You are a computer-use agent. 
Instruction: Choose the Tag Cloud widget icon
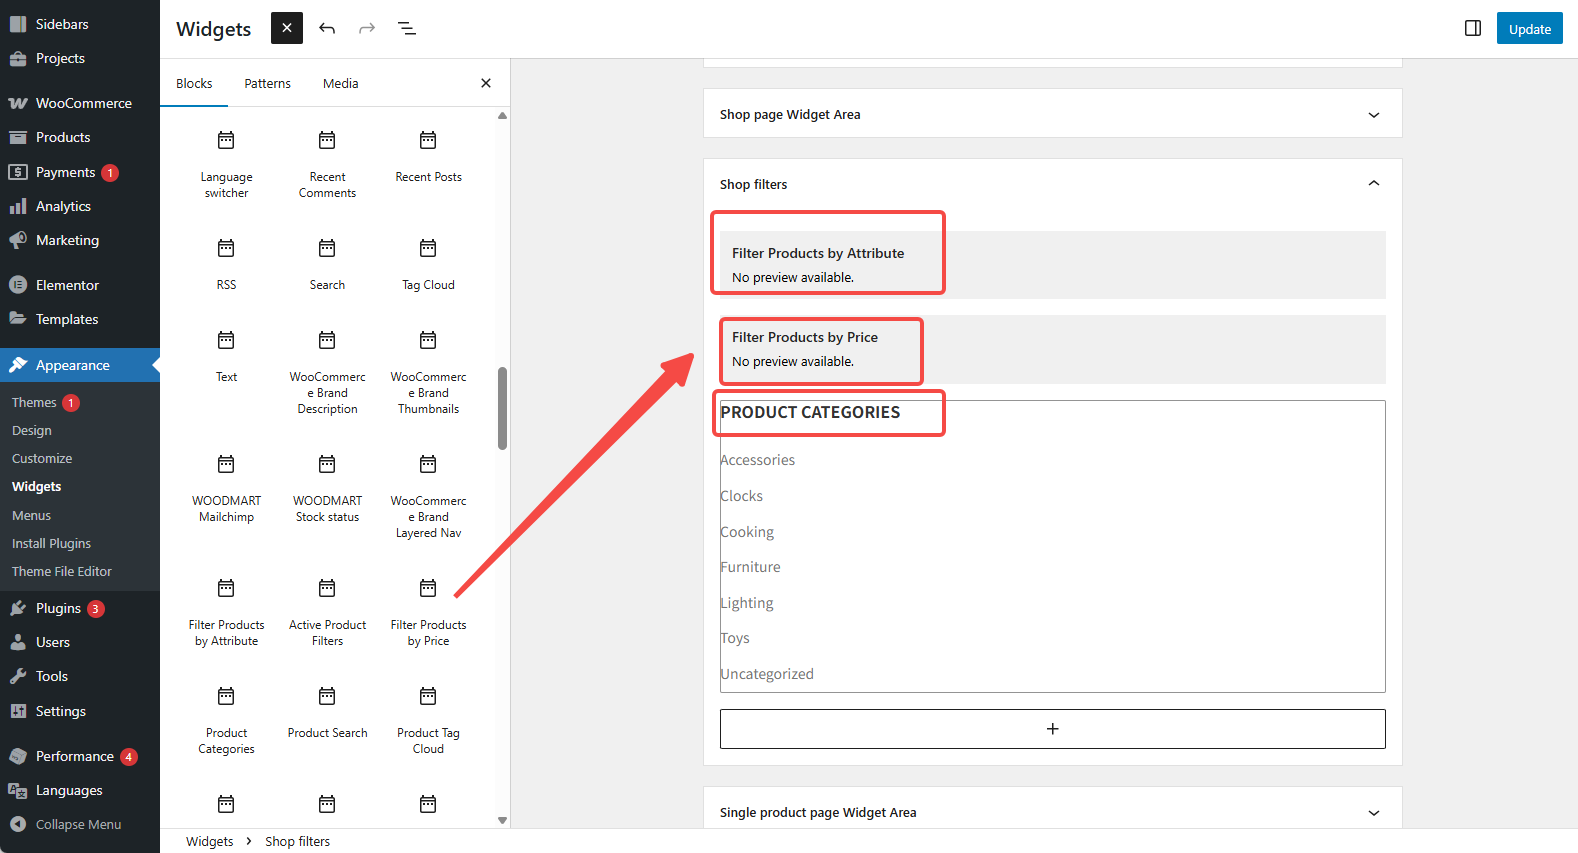coord(428,248)
